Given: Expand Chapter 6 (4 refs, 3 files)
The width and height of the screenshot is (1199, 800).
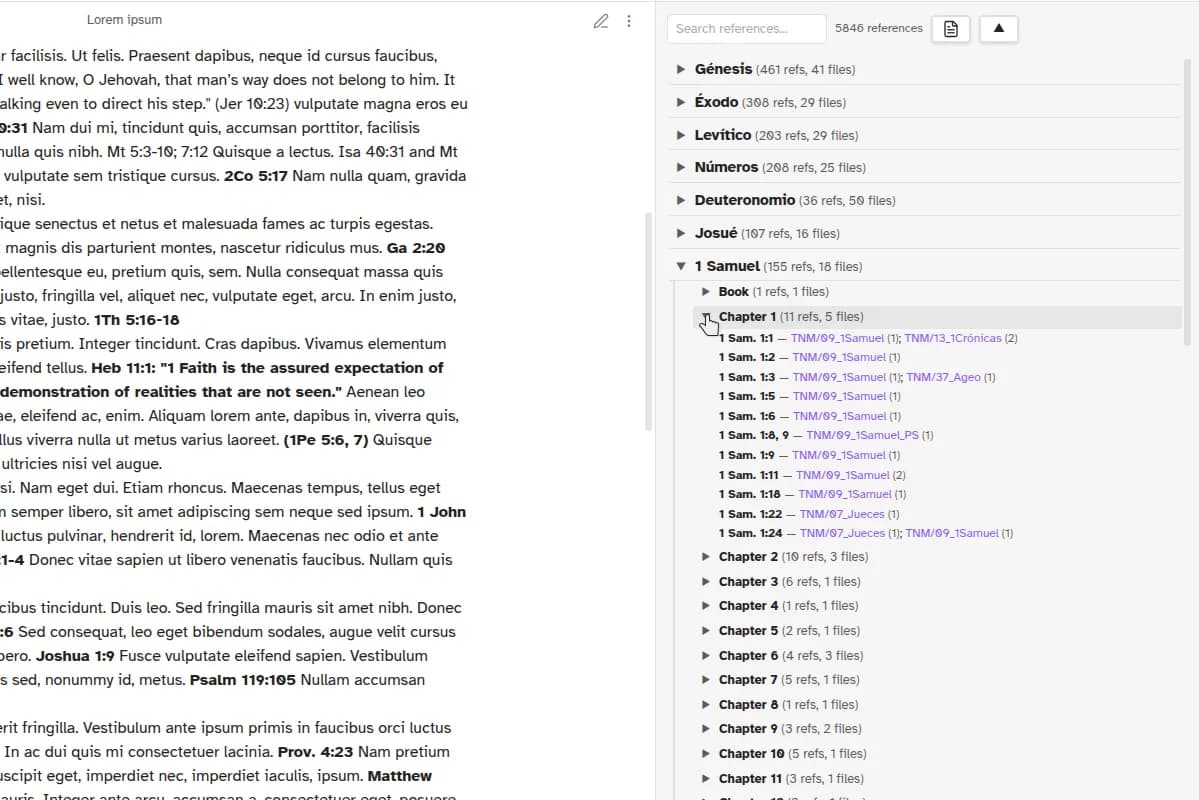Looking at the screenshot, I should pos(706,656).
